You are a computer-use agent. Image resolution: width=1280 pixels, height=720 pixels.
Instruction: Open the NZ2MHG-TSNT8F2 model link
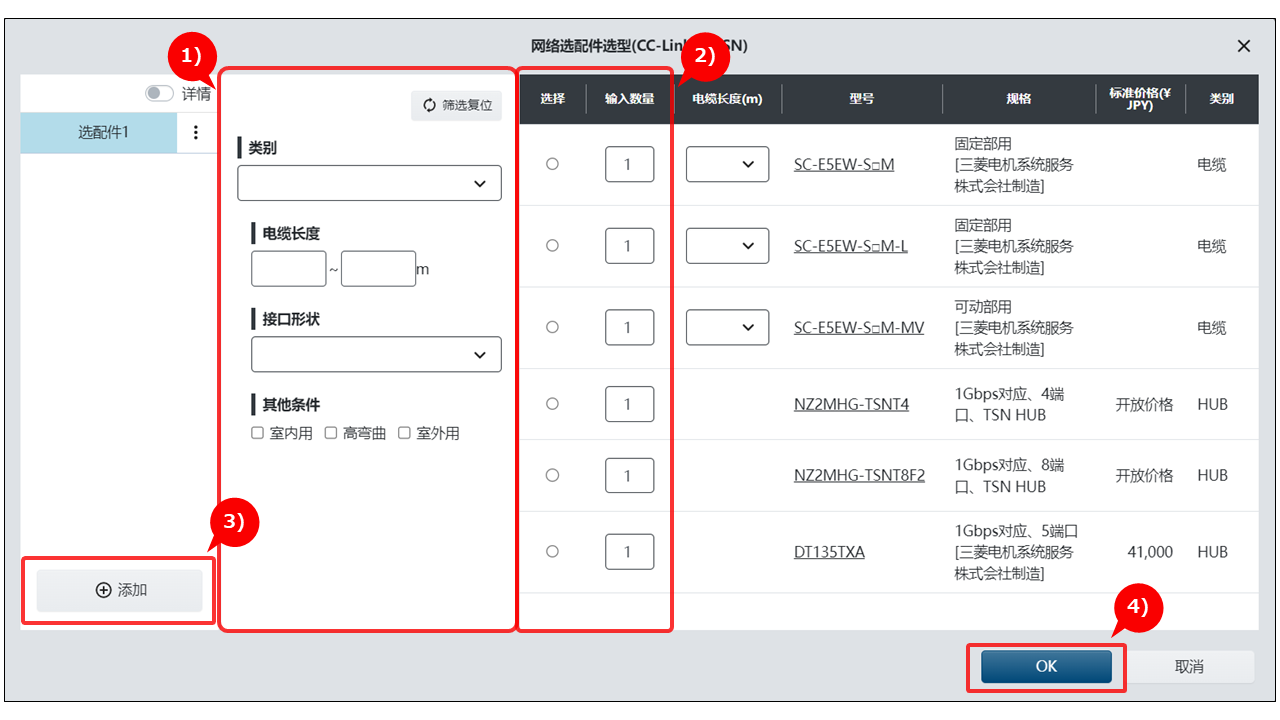coord(859,476)
